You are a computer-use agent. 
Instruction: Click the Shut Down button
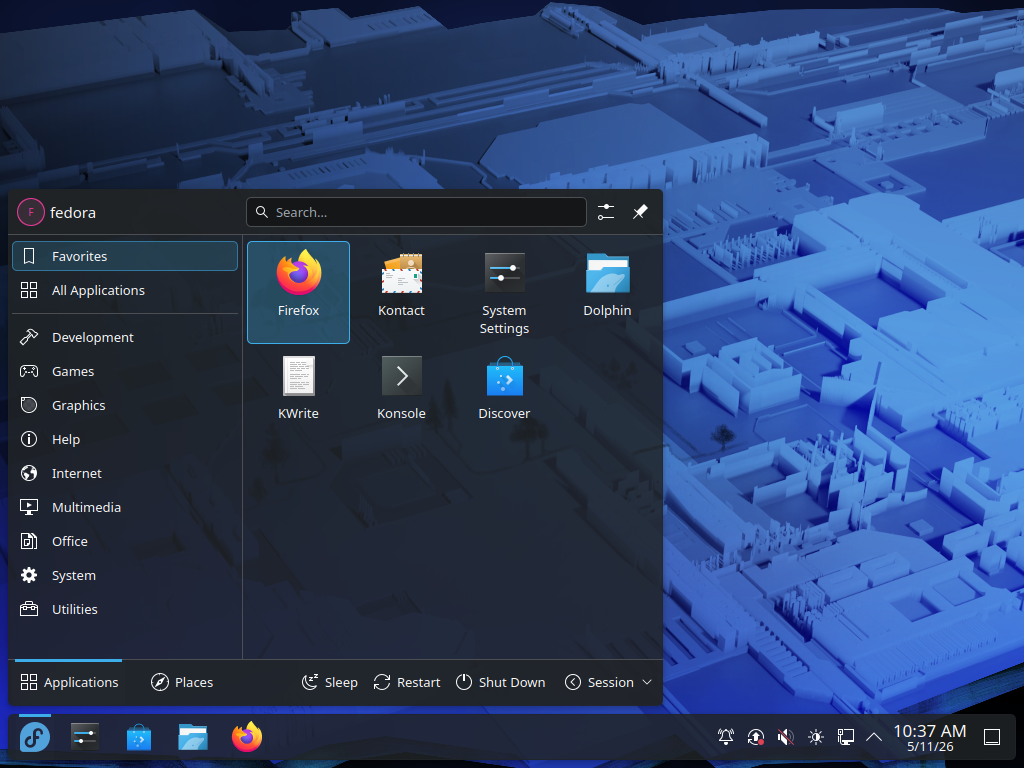tap(501, 682)
